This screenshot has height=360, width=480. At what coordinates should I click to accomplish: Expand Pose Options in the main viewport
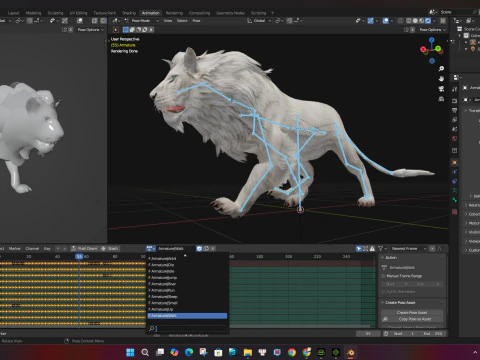point(432,30)
